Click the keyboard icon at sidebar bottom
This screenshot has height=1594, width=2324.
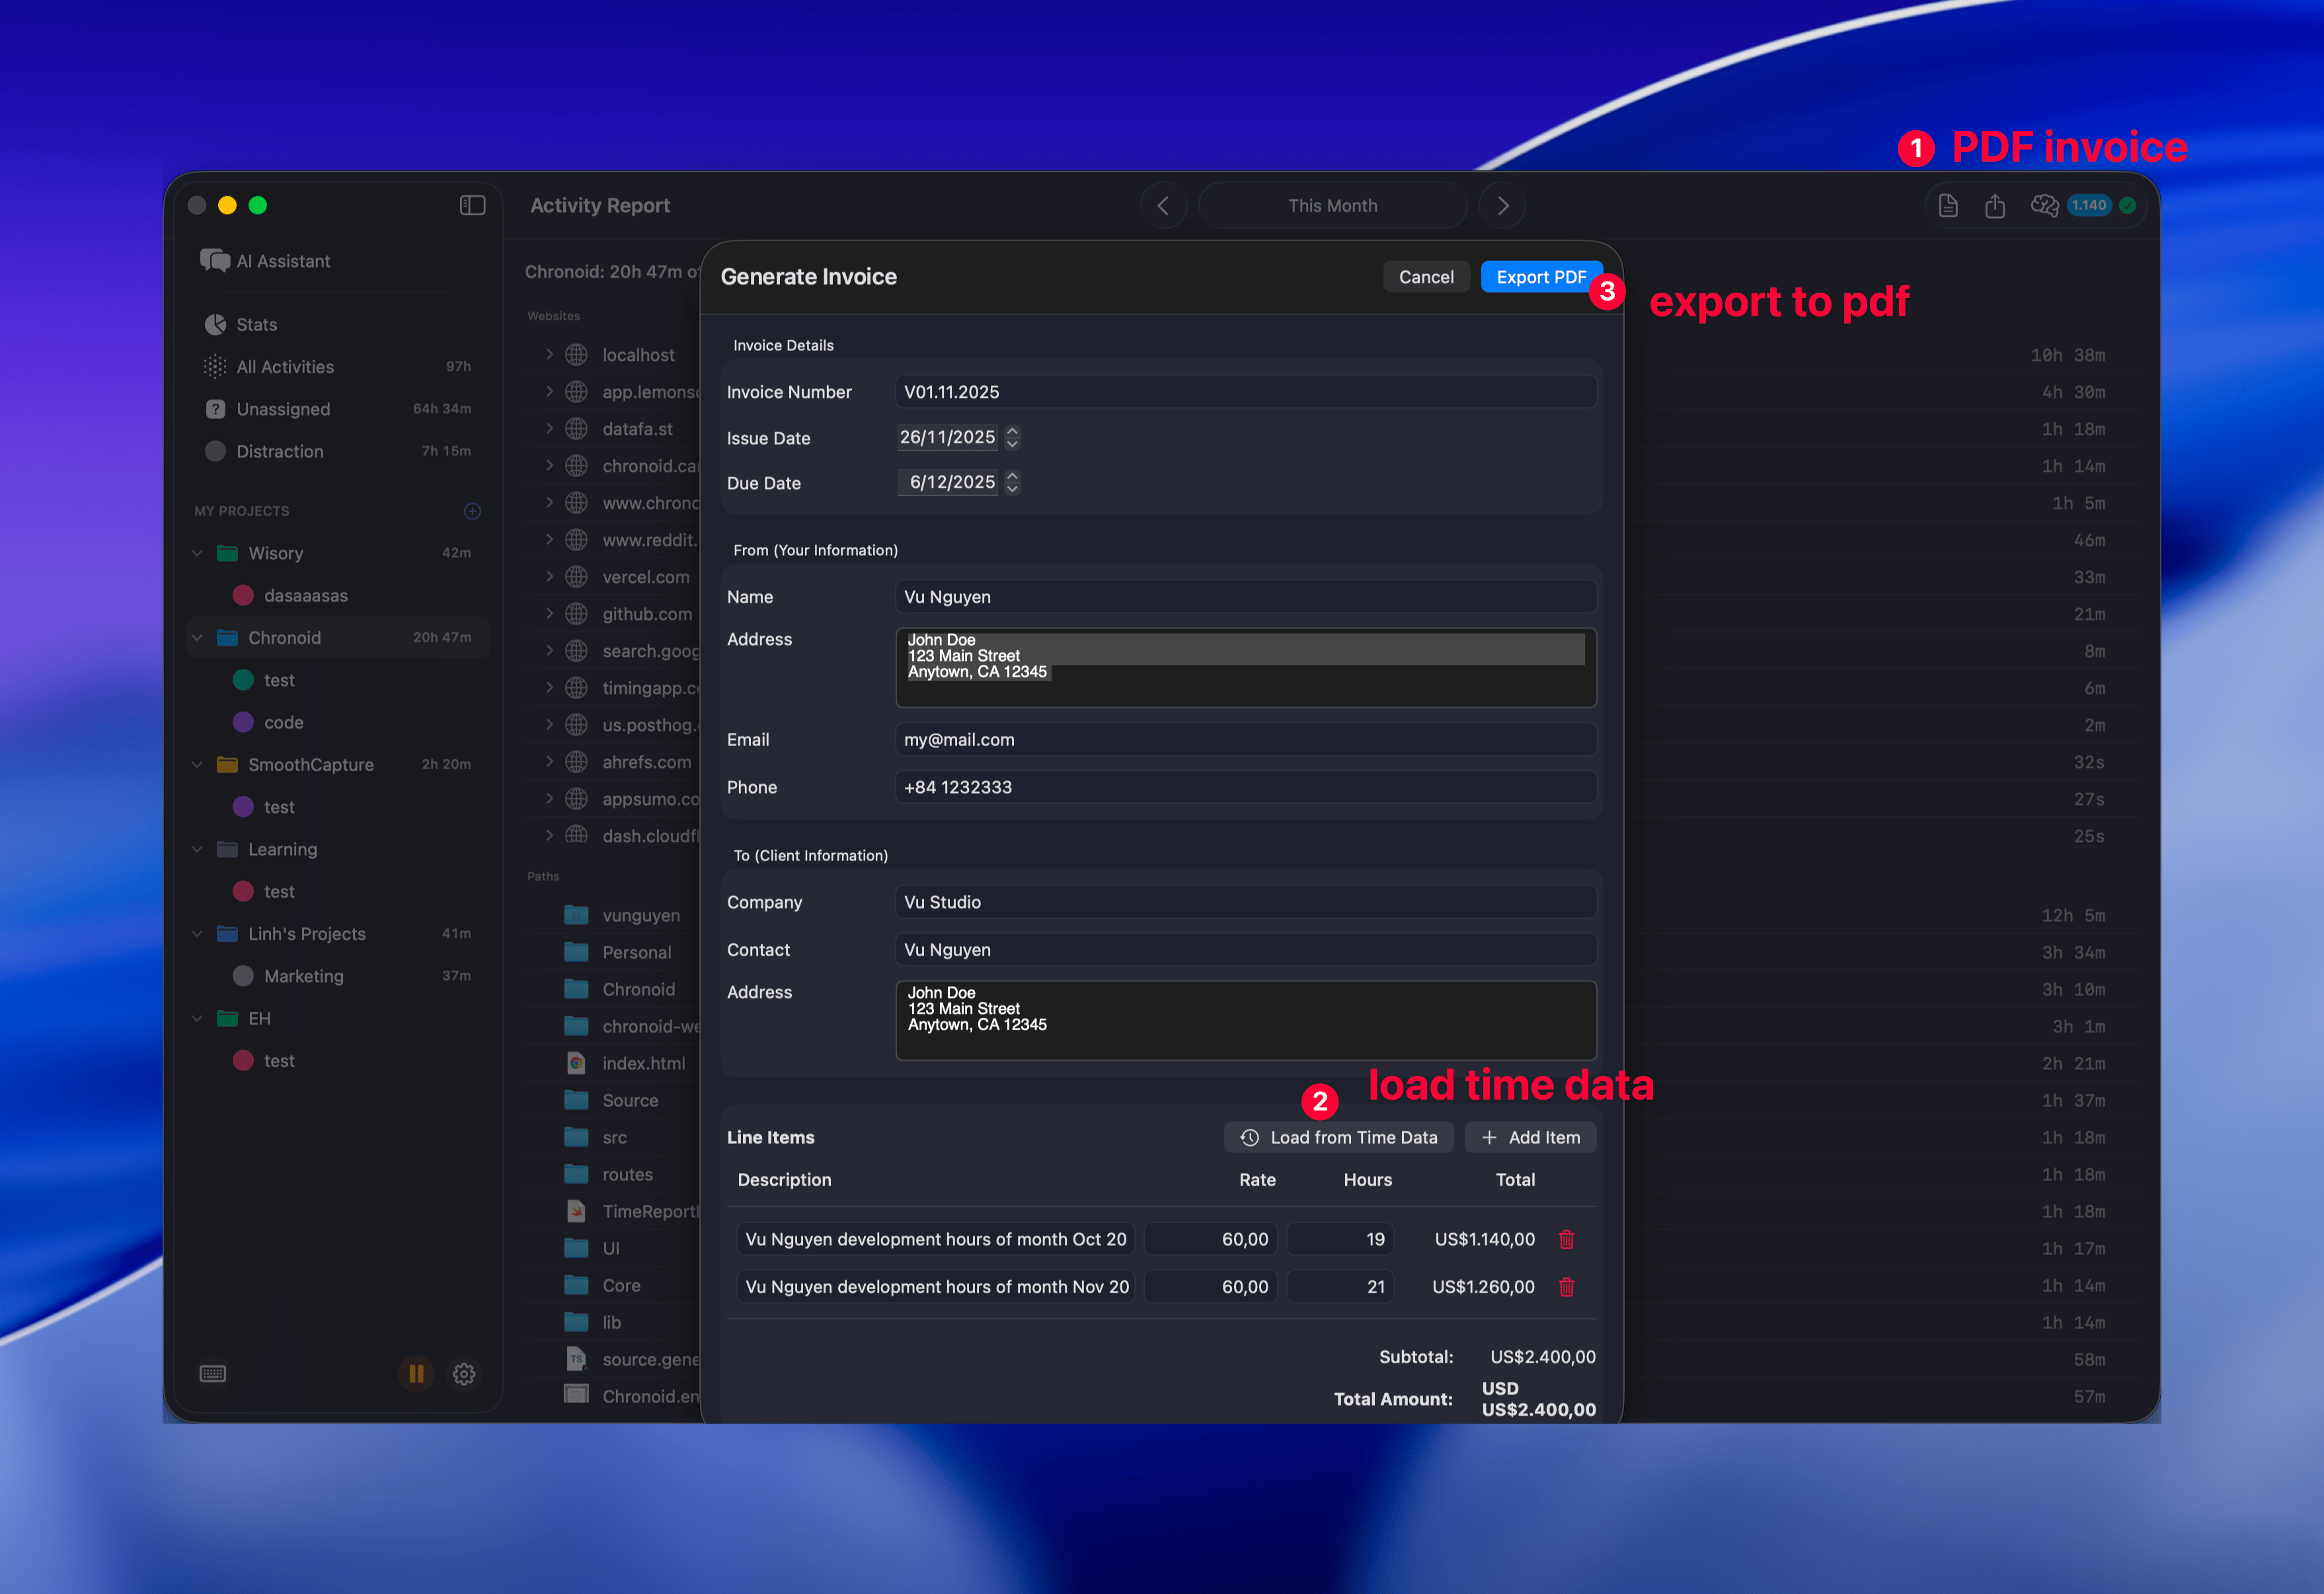213,1373
